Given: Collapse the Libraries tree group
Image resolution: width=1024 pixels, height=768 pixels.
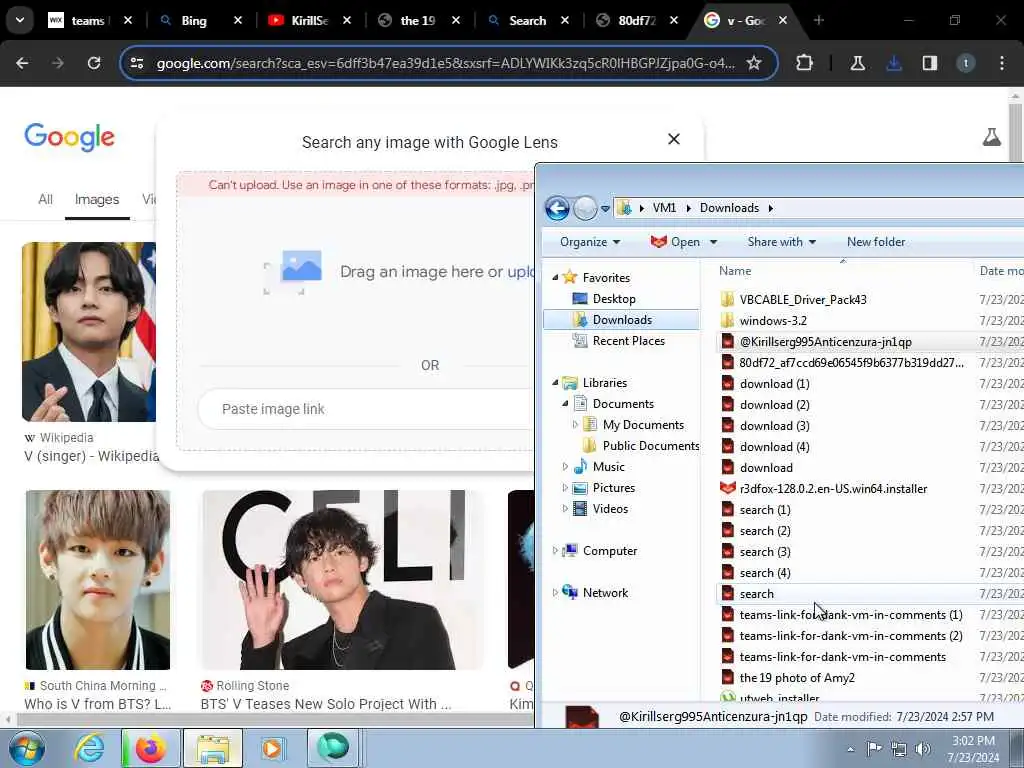Looking at the screenshot, I should pos(555,383).
